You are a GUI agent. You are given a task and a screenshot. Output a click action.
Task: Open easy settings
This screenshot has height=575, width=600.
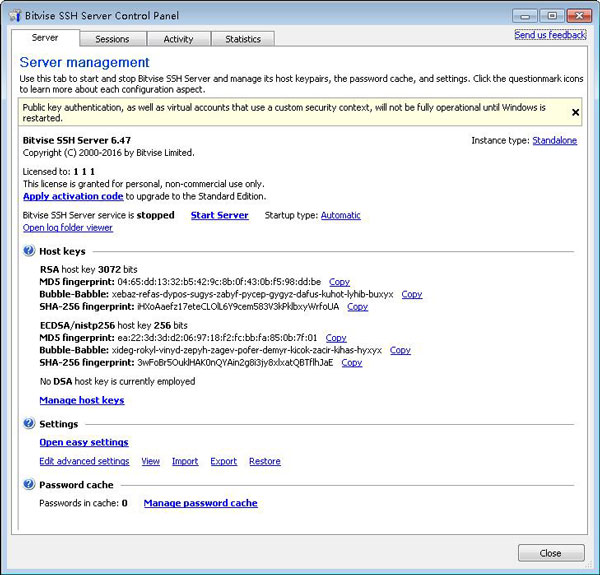pyautogui.click(x=83, y=442)
